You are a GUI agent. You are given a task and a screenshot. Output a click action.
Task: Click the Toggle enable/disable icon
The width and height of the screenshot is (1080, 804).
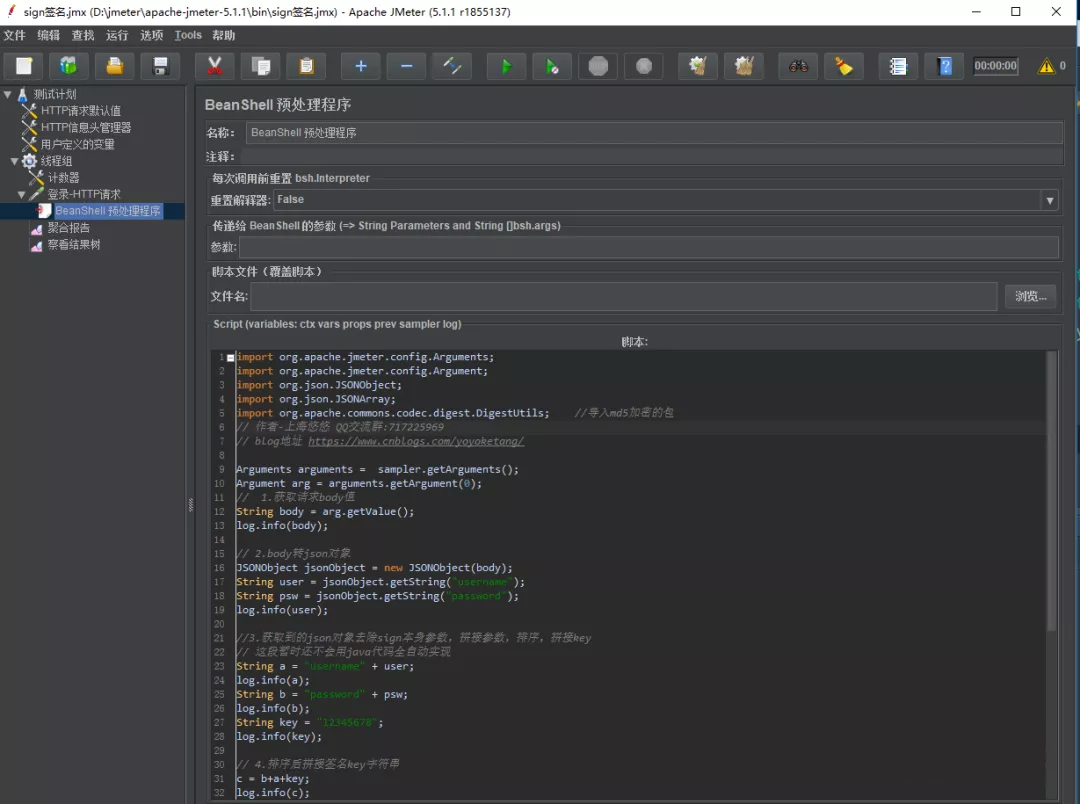pyautogui.click(x=452, y=66)
